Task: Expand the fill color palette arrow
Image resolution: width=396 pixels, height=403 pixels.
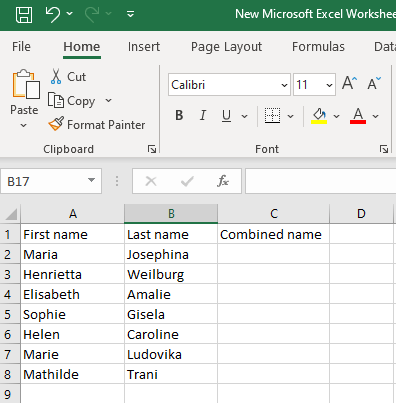Action: point(336,116)
